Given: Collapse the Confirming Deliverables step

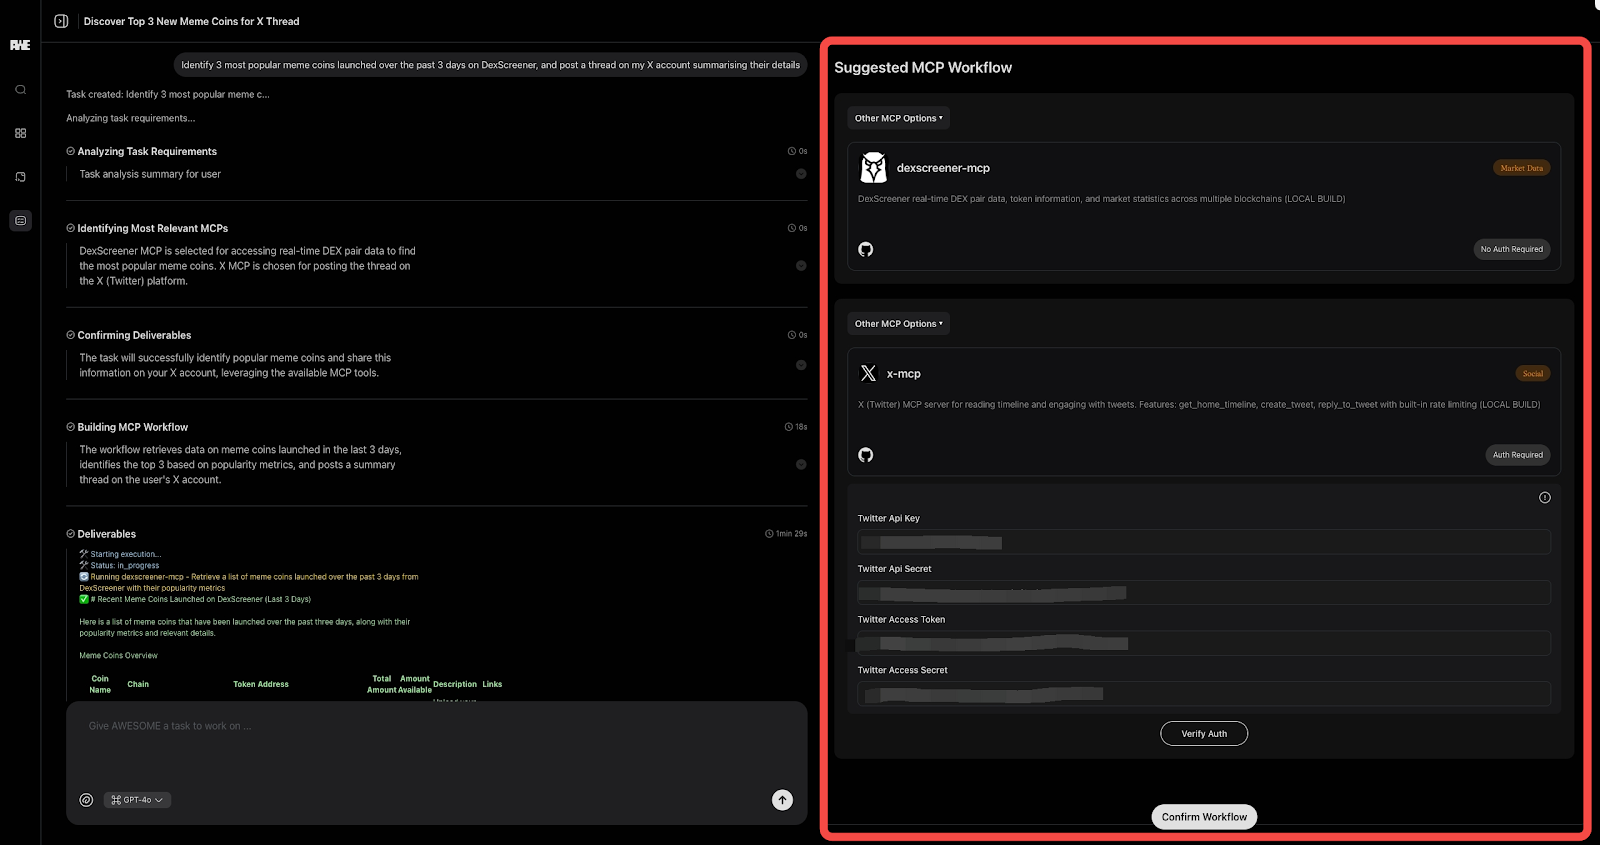Looking at the screenshot, I should 801,365.
